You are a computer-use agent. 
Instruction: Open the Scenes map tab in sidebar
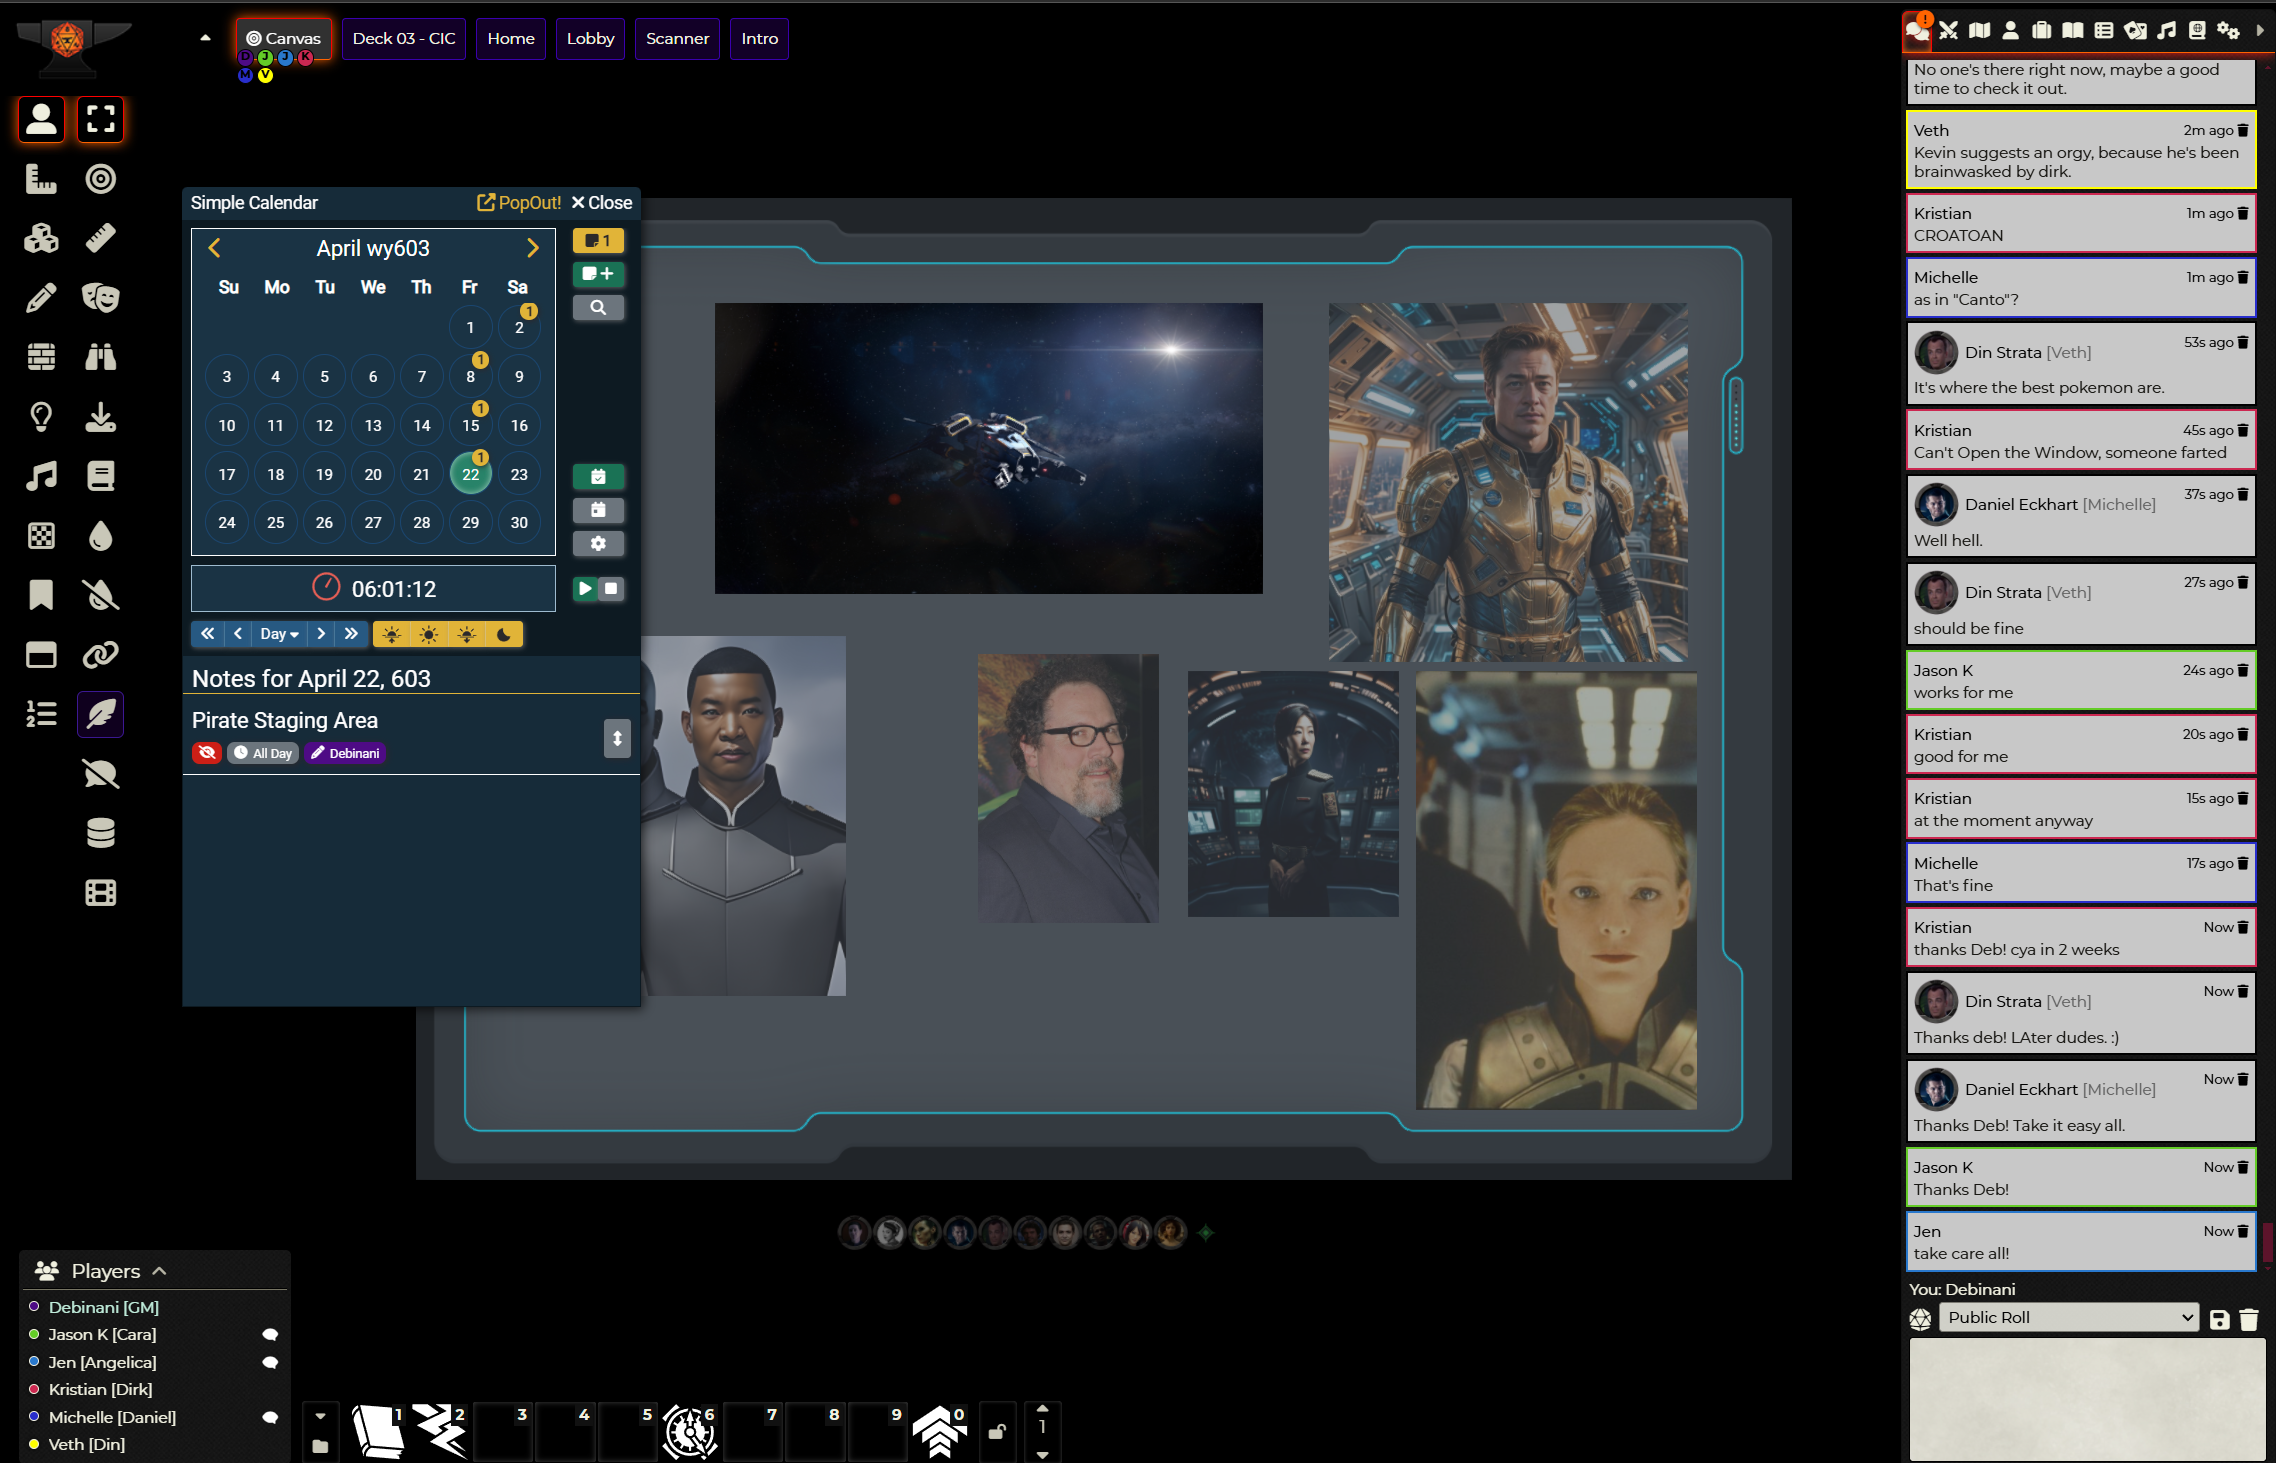tap(1979, 31)
